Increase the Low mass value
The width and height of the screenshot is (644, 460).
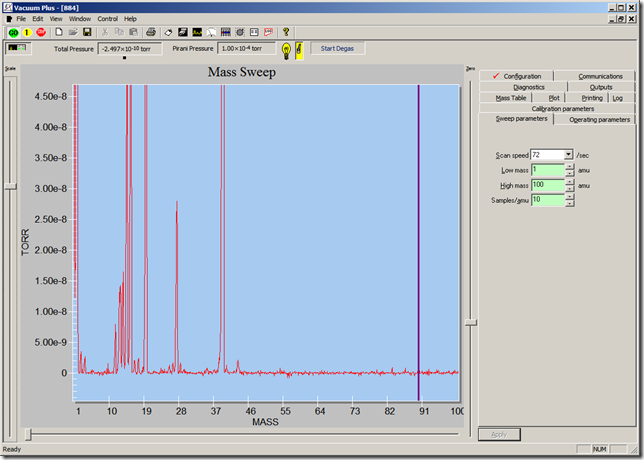(570, 167)
